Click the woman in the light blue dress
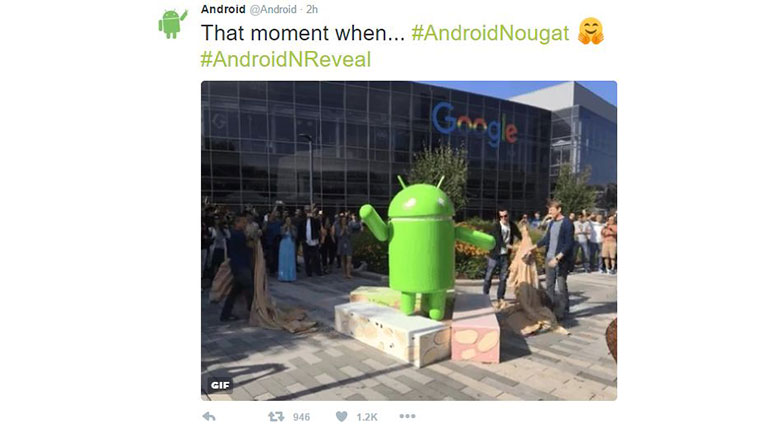770x433 pixels. pyautogui.click(x=287, y=249)
